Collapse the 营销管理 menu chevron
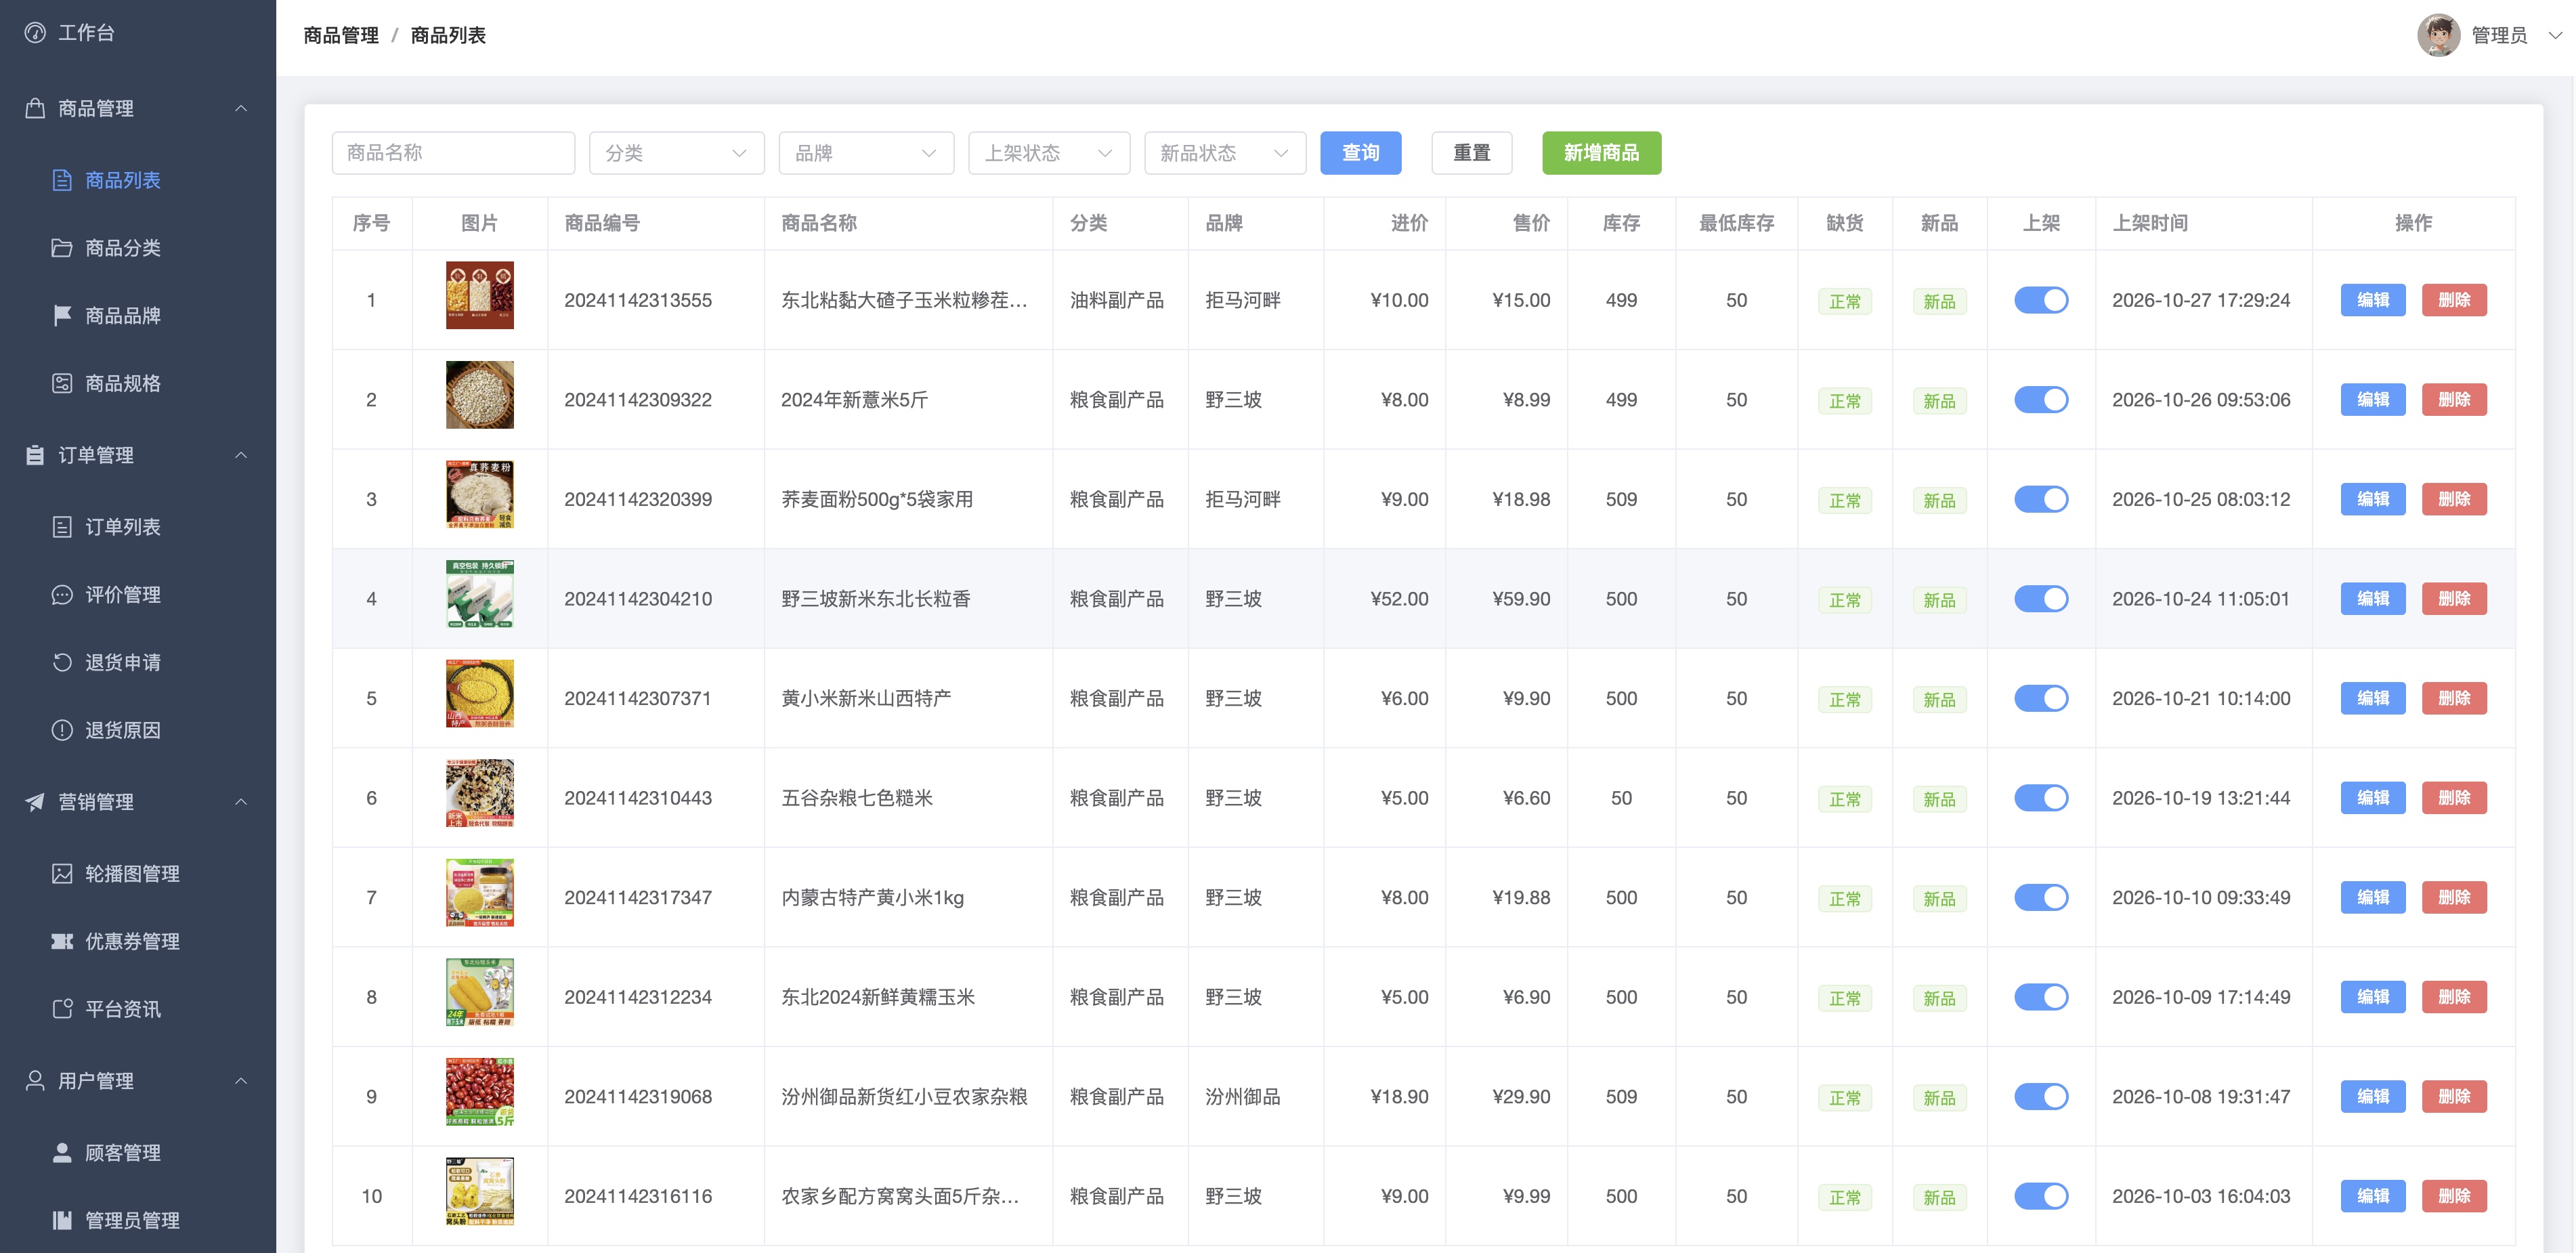 click(241, 802)
